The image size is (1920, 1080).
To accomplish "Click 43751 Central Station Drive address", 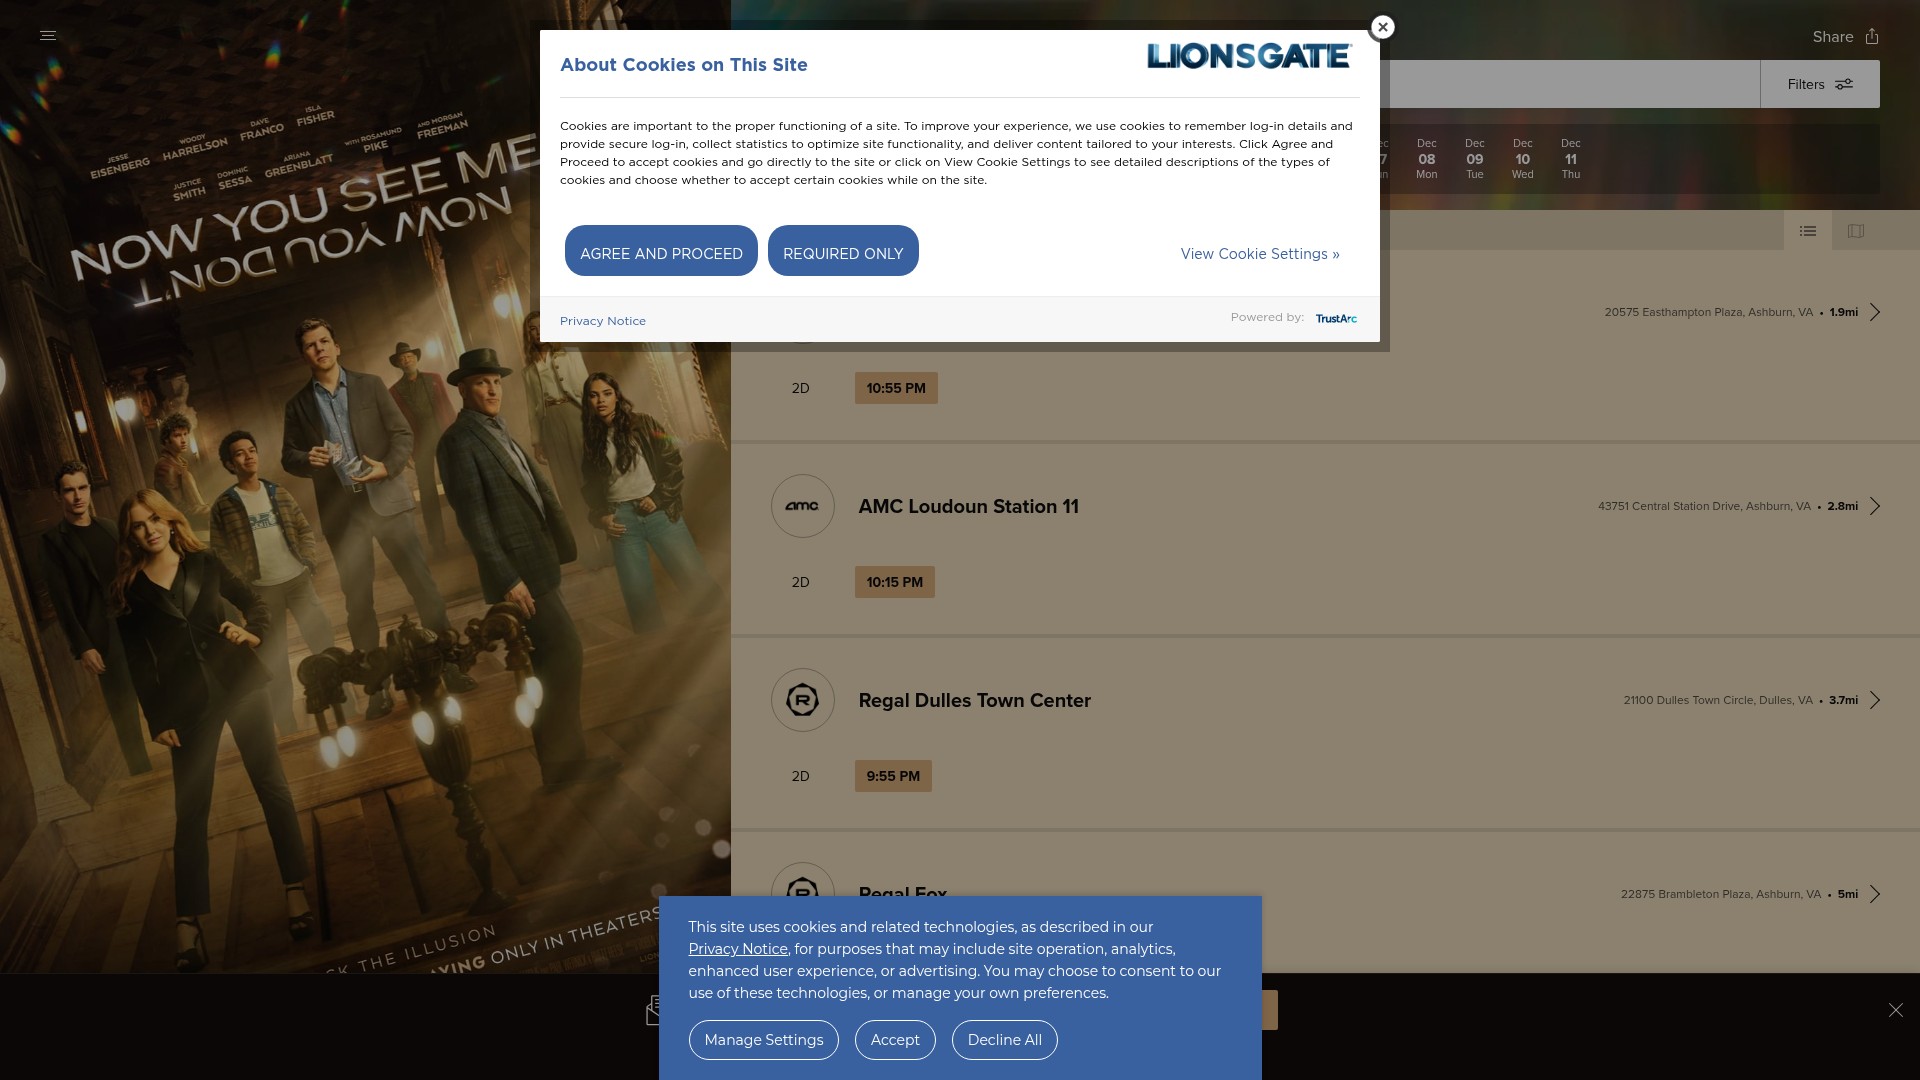I will (x=1704, y=506).
